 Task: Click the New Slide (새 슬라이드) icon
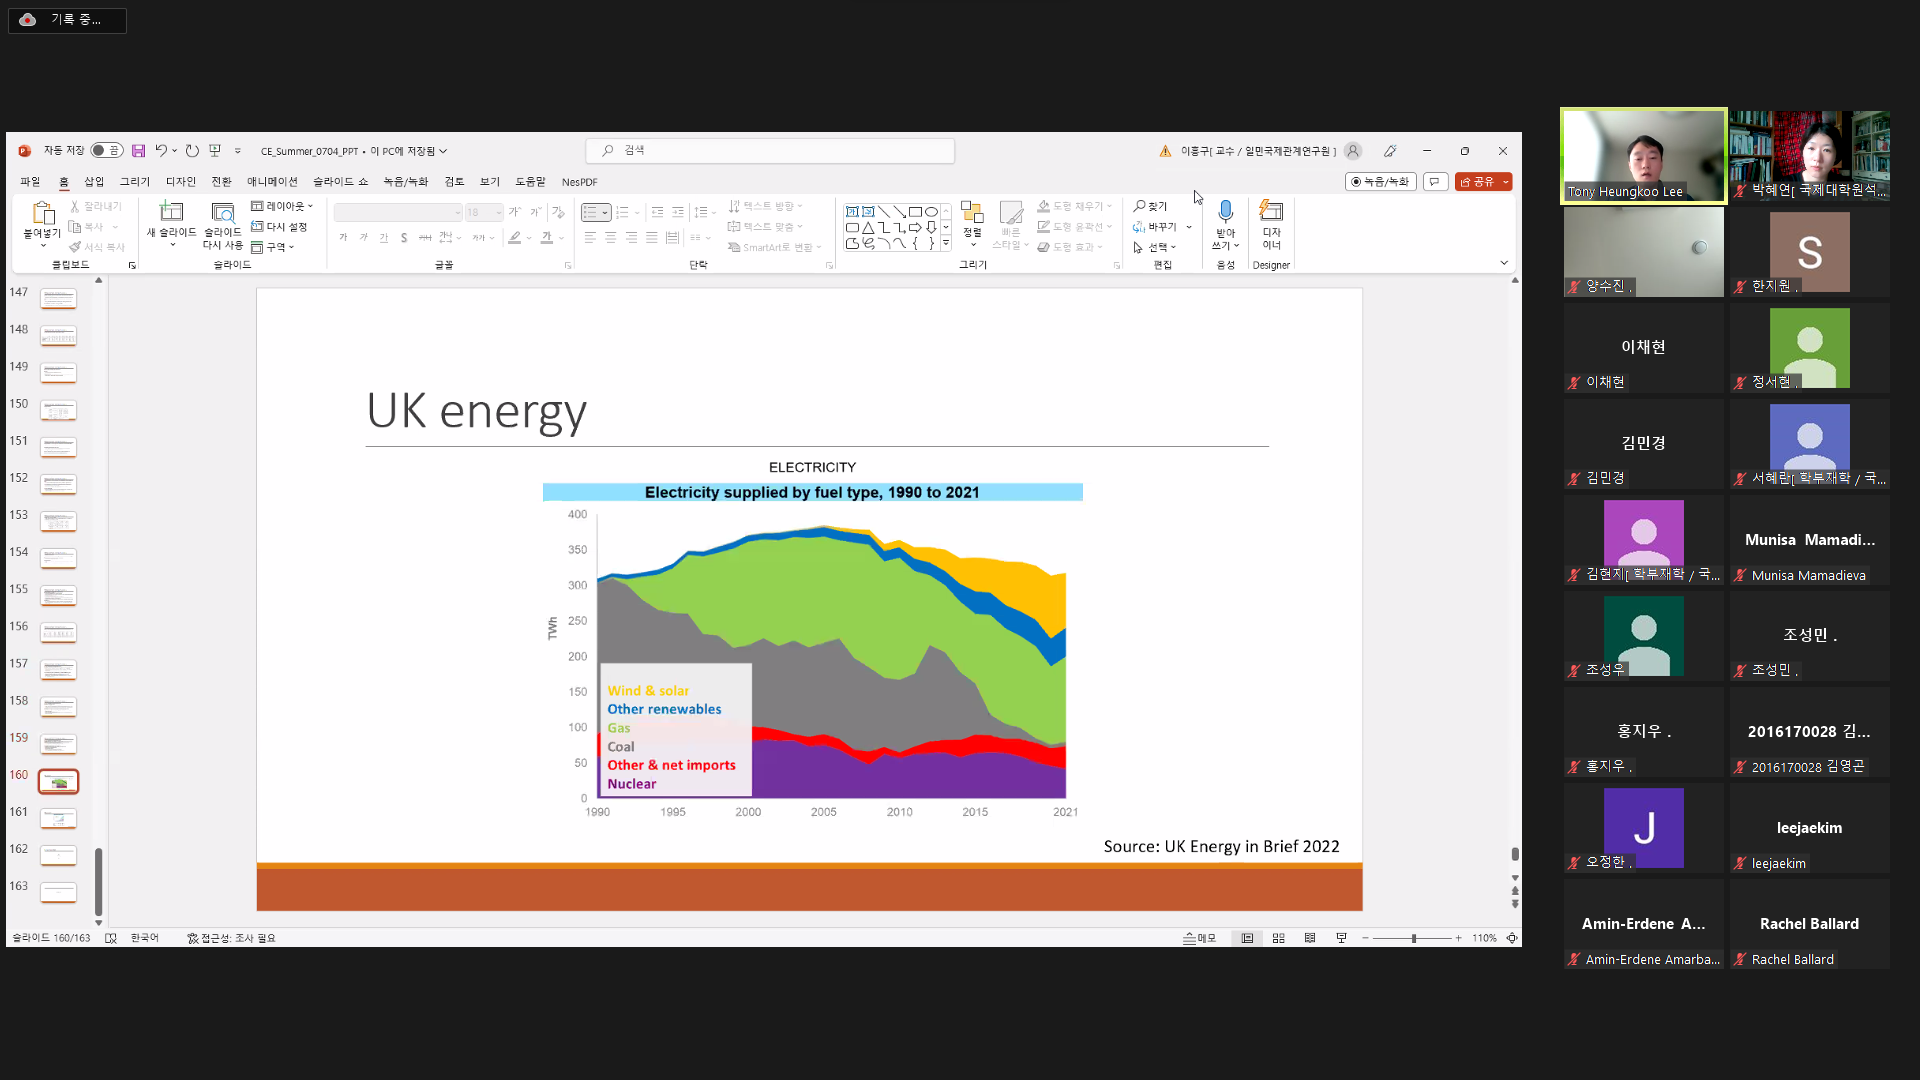pyautogui.click(x=171, y=212)
